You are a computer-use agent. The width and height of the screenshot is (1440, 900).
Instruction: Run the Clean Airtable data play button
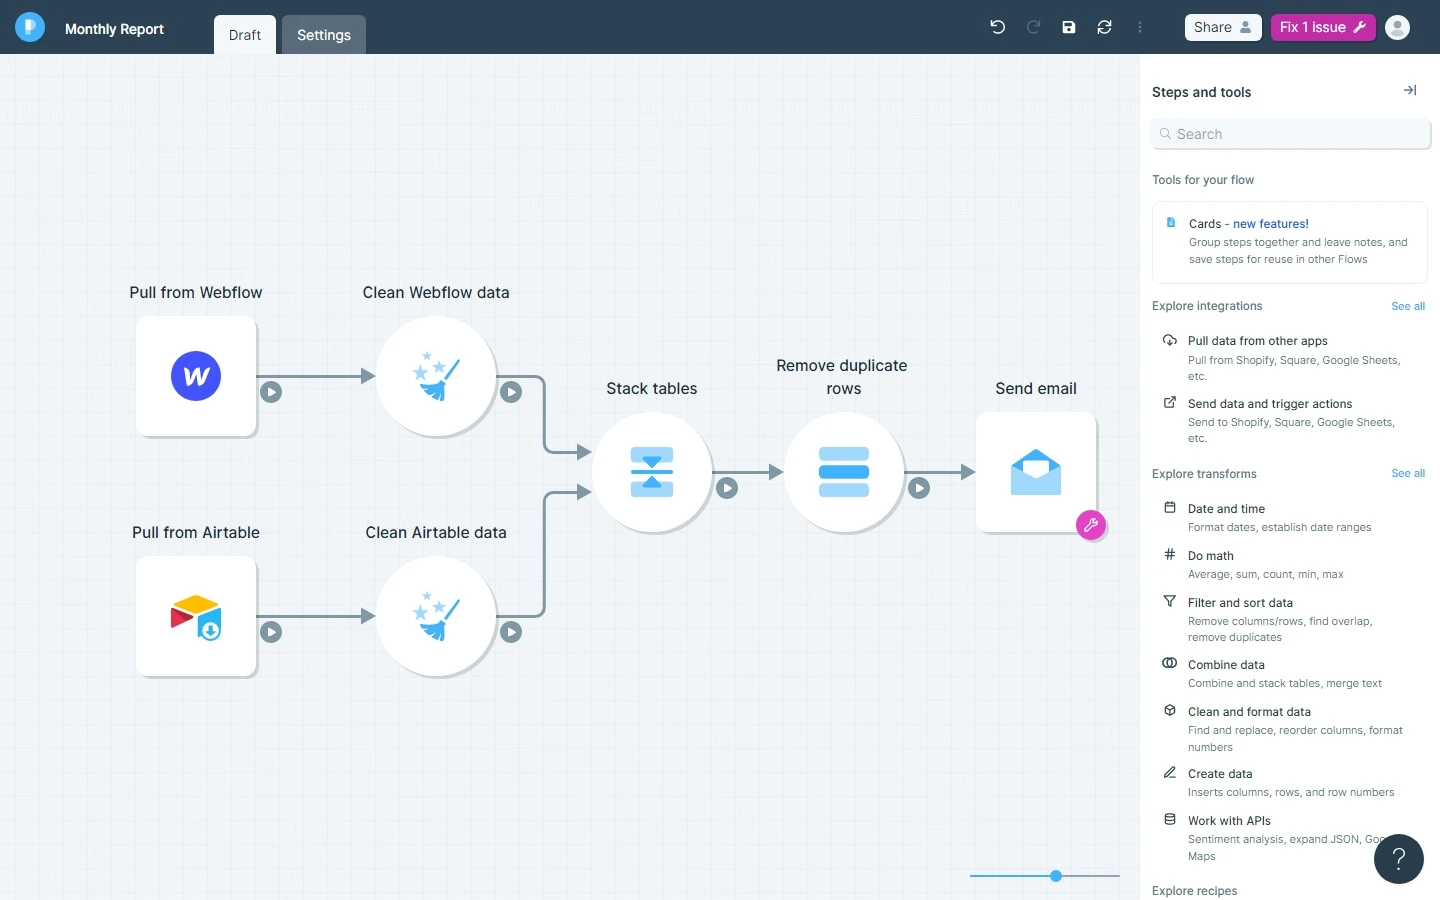point(511,632)
